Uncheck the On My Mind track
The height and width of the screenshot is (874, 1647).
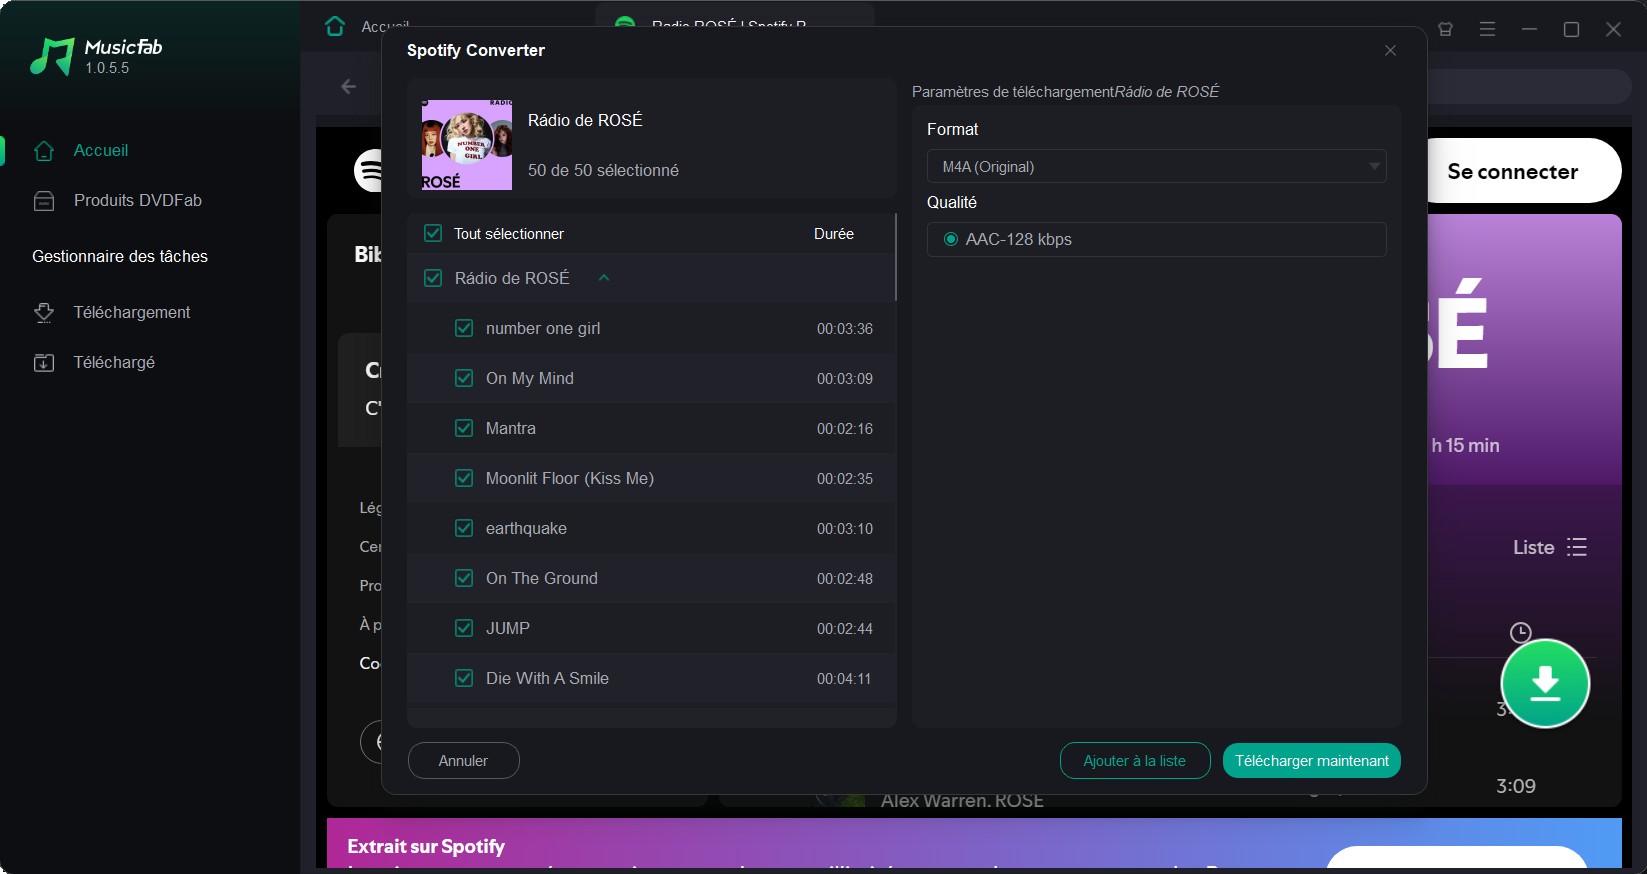point(464,378)
